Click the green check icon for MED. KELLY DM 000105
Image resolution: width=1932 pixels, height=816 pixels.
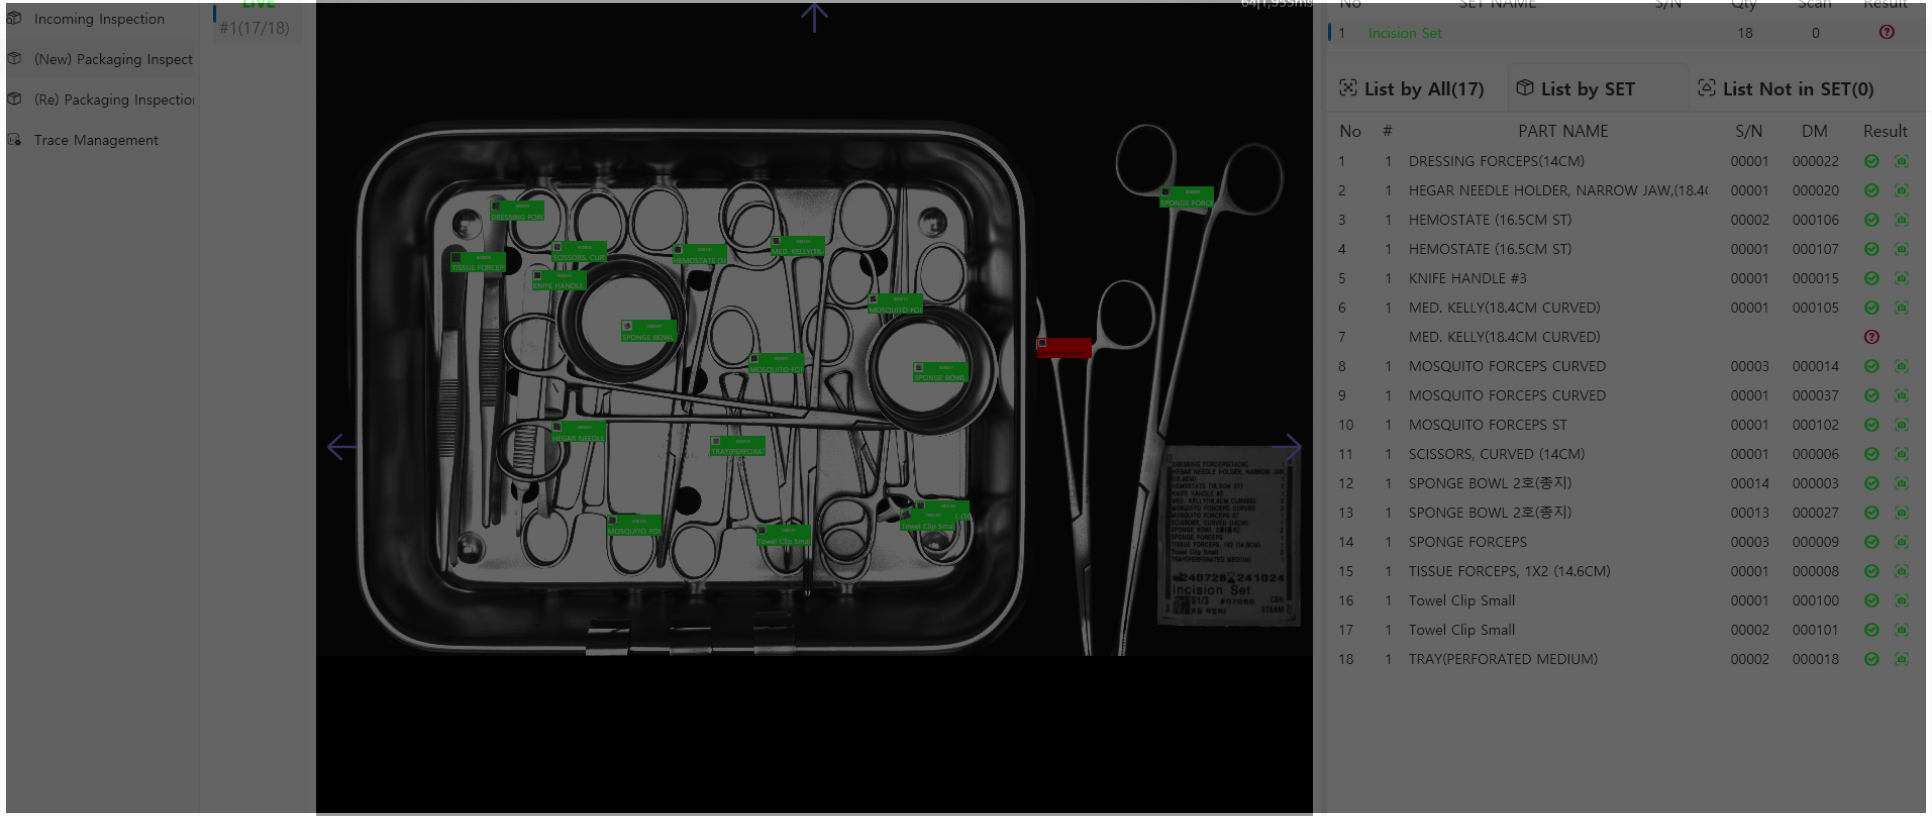click(1871, 308)
